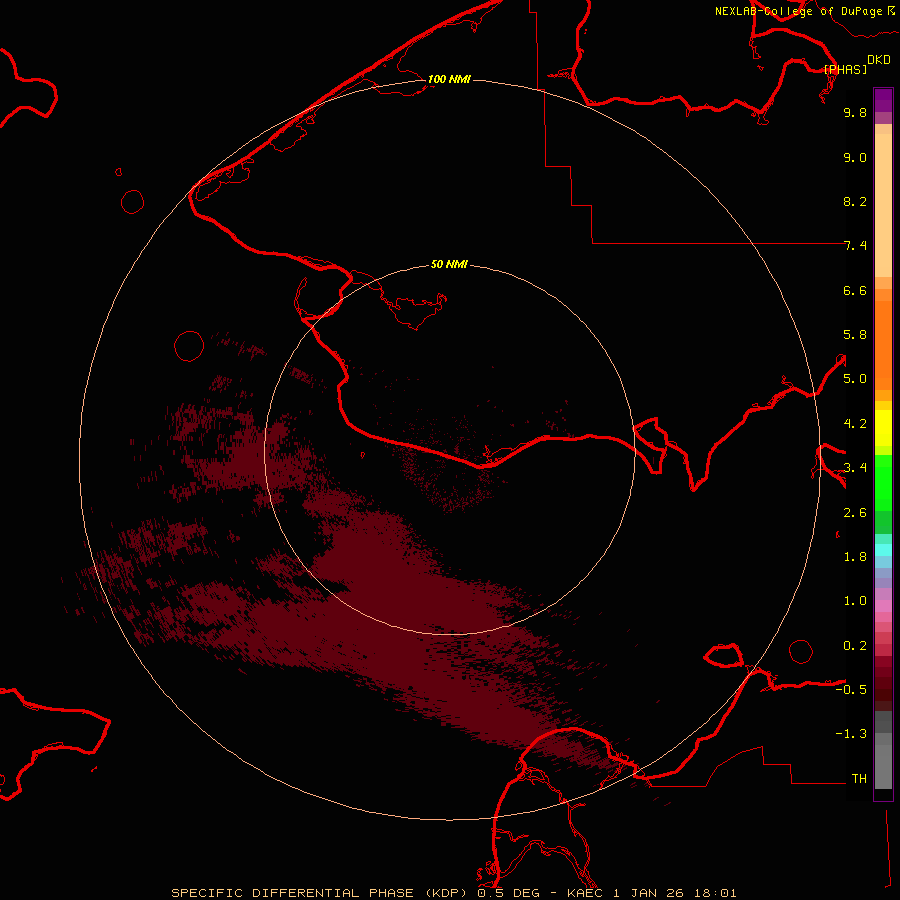Click the 50 NMI range ring label
The height and width of the screenshot is (900, 900).
pos(449,264)
